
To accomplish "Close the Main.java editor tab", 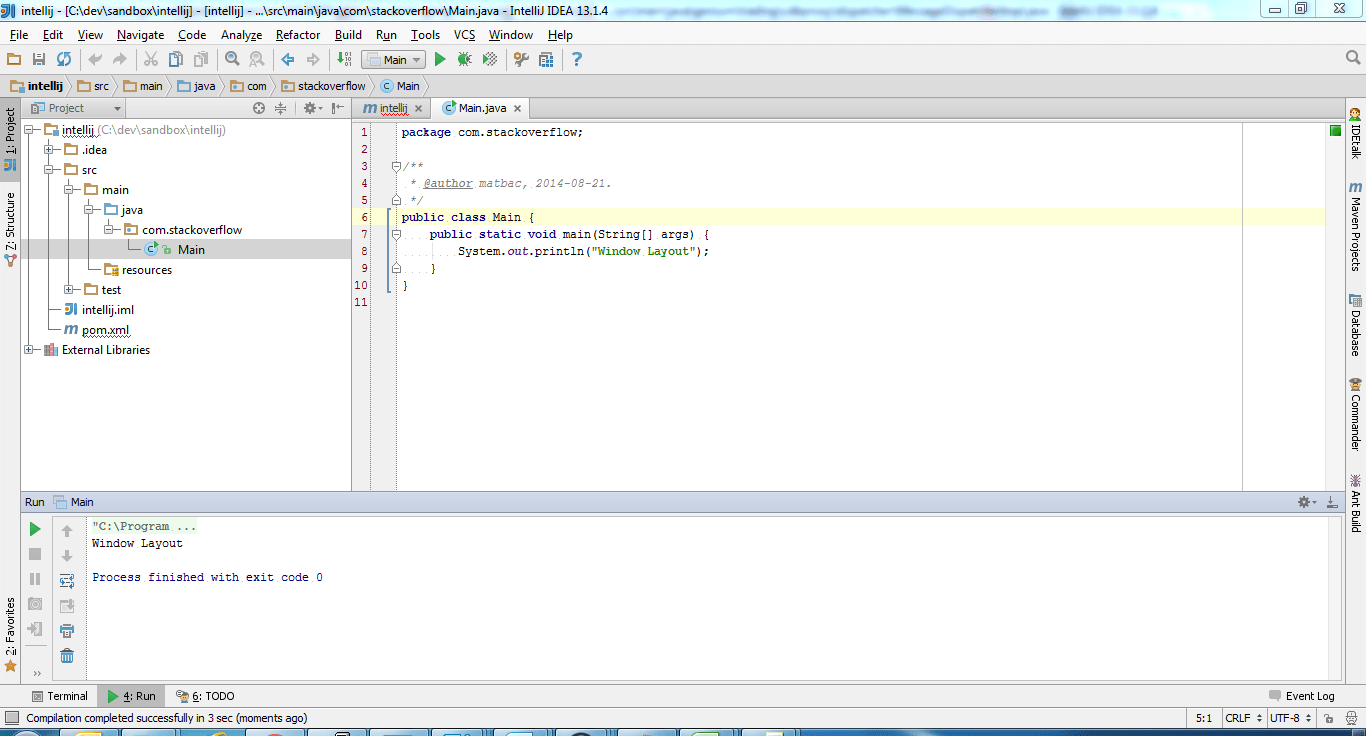I will coord(517,108).
